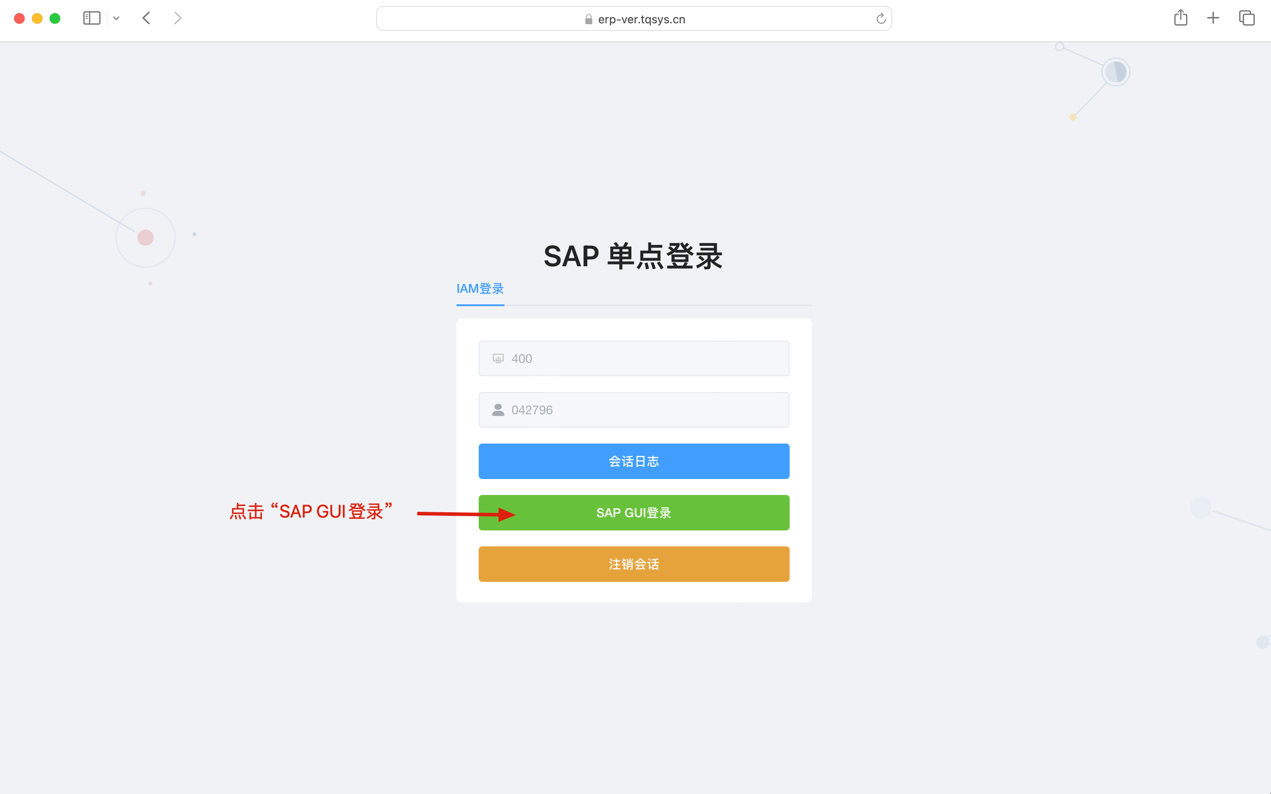Click the Safari address bar erp-ver.tqsys.cn
Screen dimensions: 1271x794
coord(634,19)
